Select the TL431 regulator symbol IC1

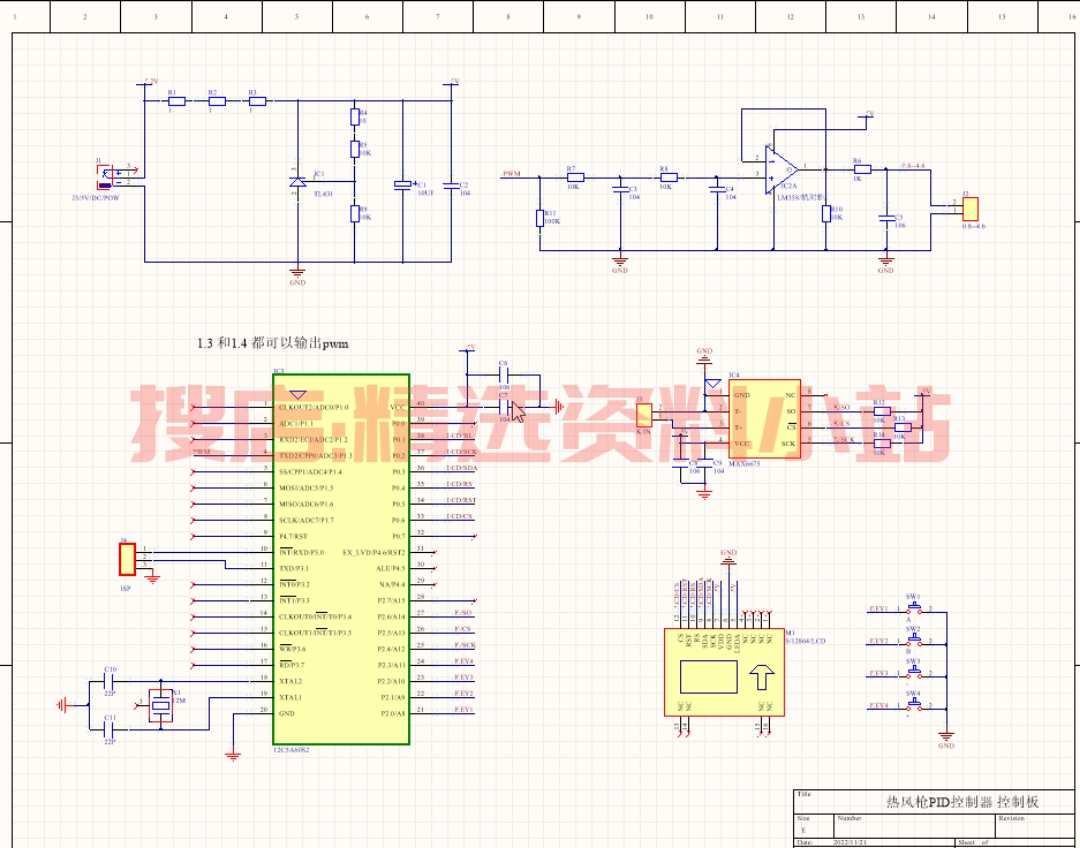pyautogui.click(x=298, y=182)
